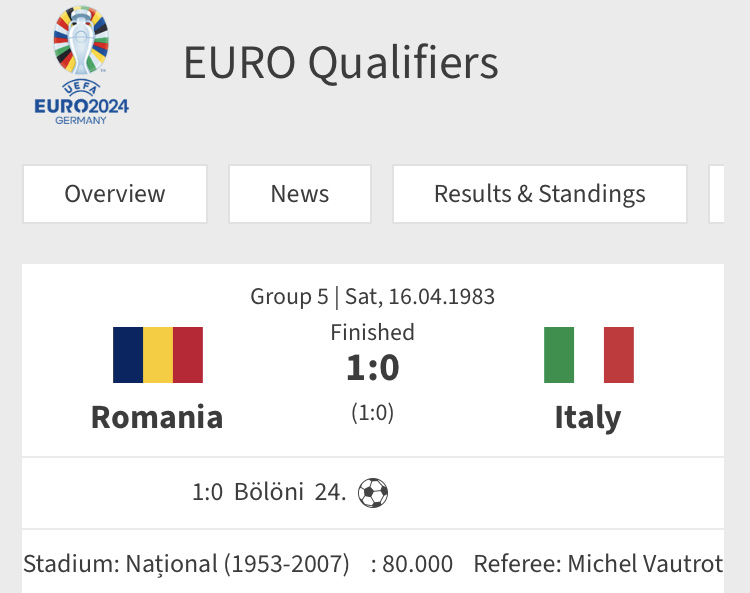Click the Group 5 label

tap(289, 297)
